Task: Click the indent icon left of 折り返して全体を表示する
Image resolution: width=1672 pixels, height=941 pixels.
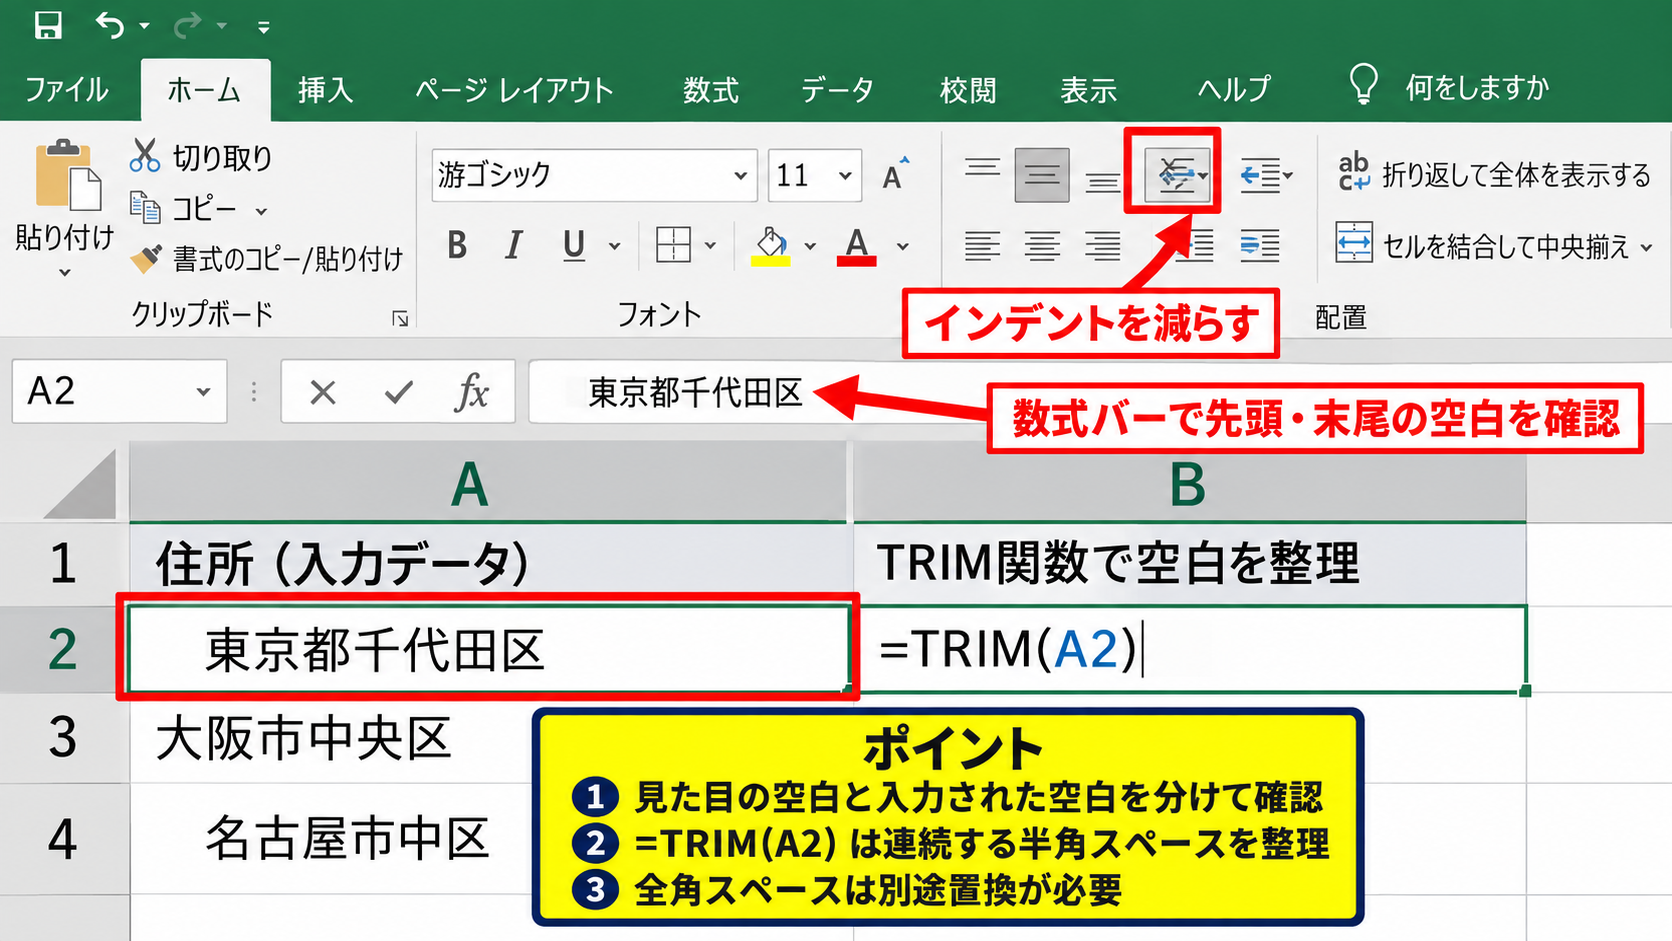Action: pos(1262,175)
